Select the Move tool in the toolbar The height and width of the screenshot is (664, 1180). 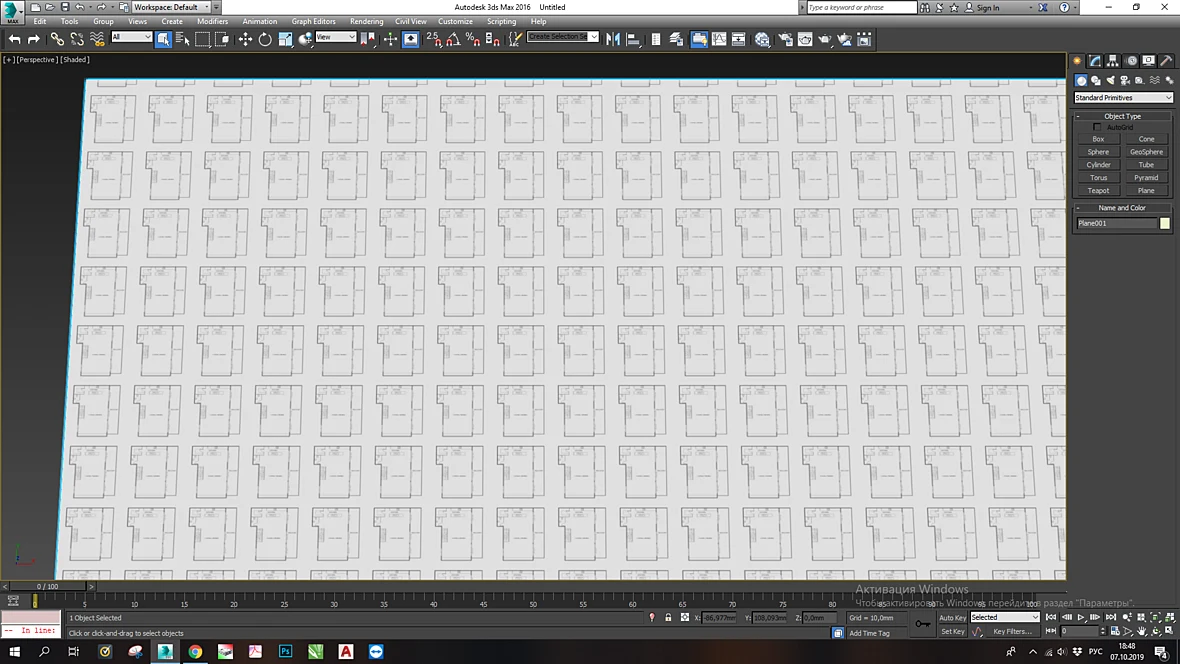245,39
